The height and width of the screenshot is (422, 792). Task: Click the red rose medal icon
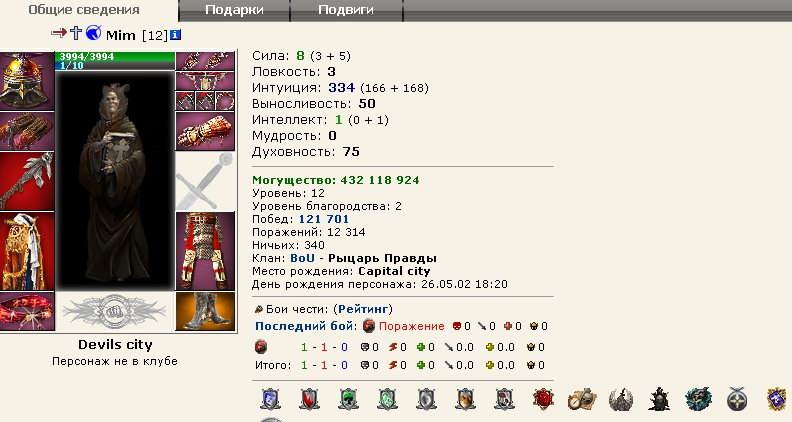click(543, 399)
